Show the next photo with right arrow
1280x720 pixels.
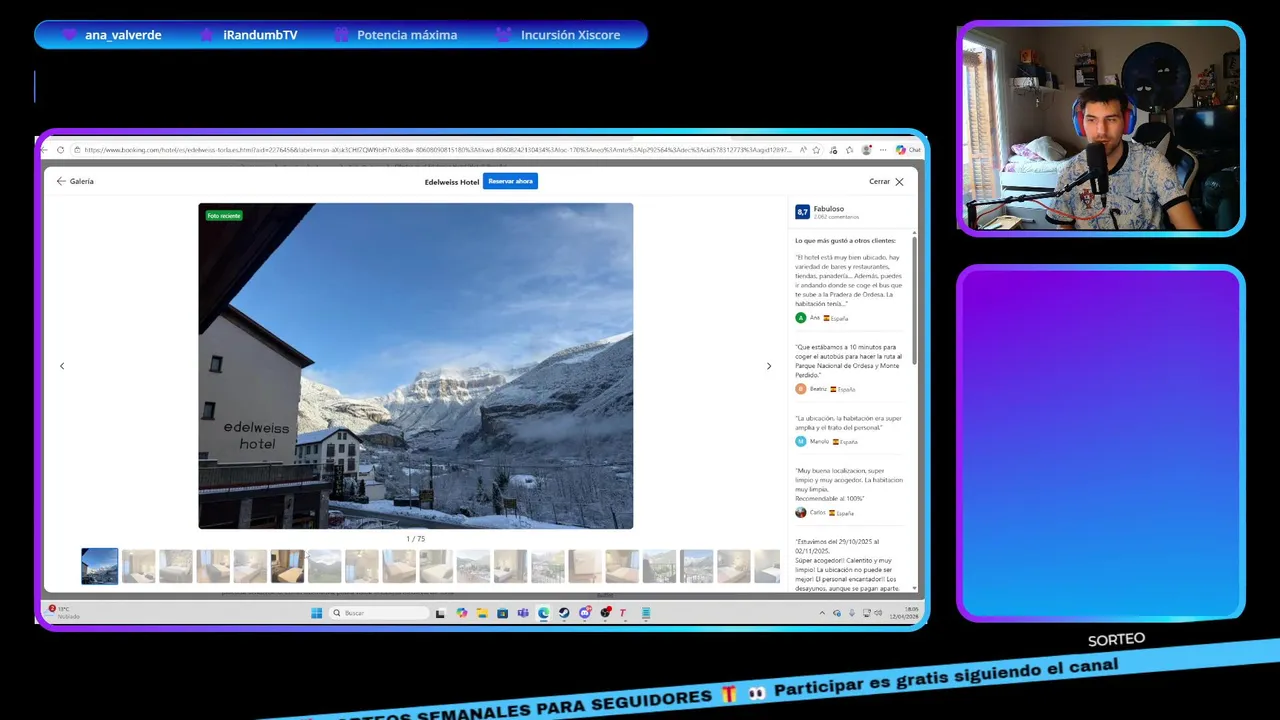pyautogui.click(x=769, y=366)
